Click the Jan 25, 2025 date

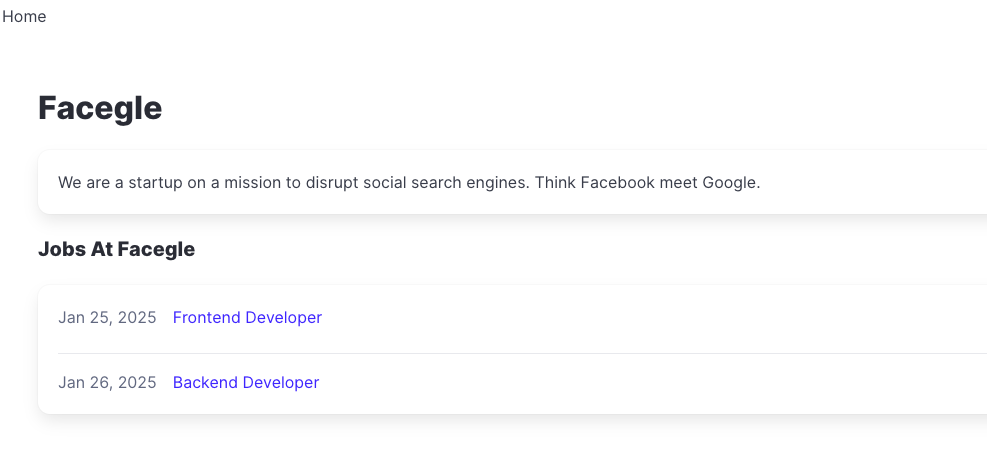click(107, 318)
